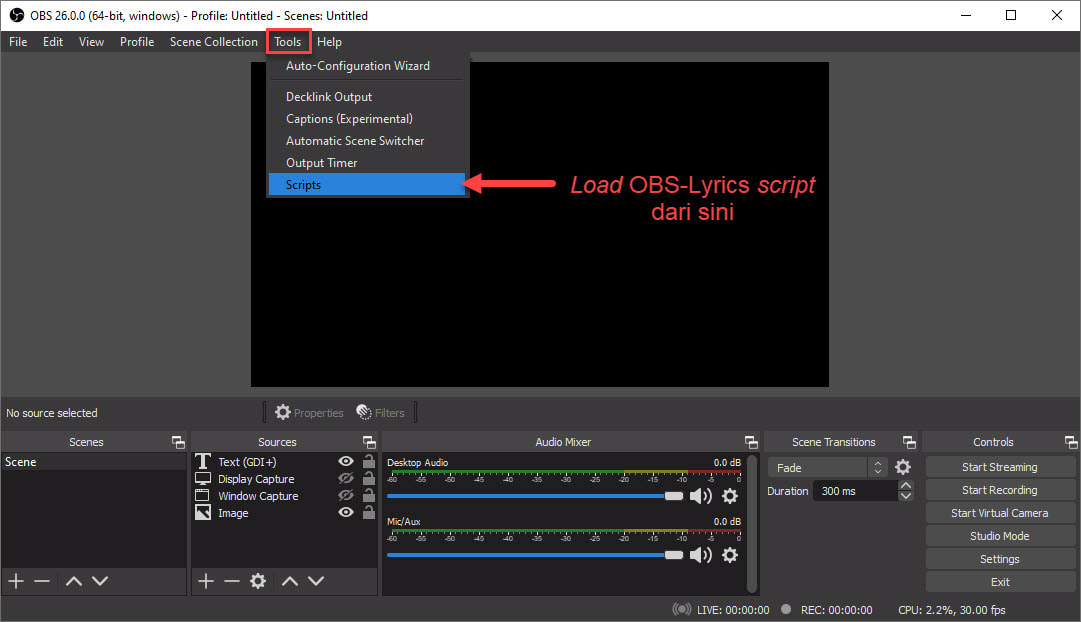Click the Properties gear button

[x=309, y=412]
